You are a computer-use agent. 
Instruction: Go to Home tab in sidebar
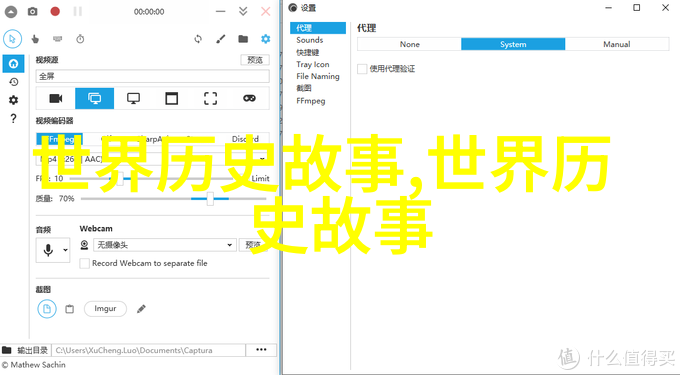click(13, 64)
